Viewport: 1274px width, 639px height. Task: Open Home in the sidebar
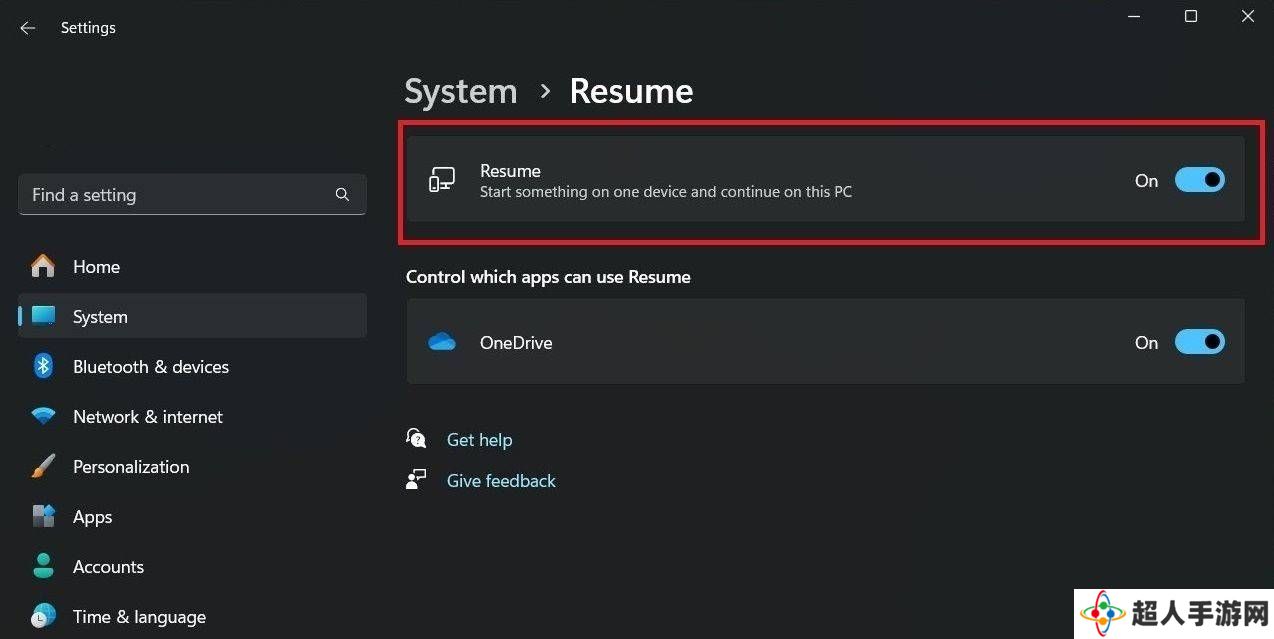pos(192,266)
